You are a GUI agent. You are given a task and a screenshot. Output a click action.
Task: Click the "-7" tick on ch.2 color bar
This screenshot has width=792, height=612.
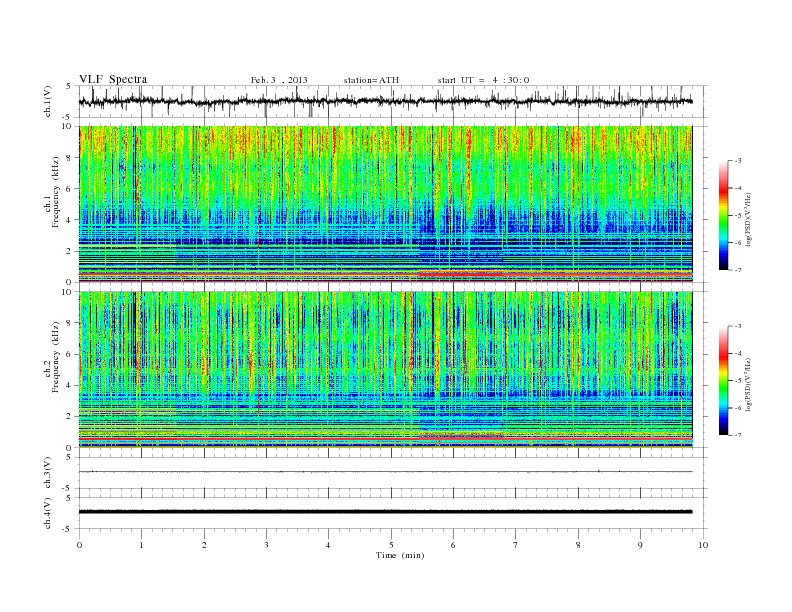point(737,435)
